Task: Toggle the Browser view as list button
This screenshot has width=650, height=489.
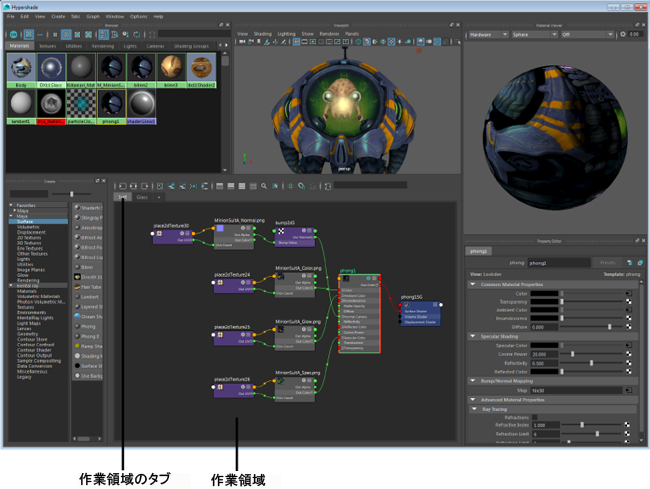Action: pyautogui.click(x=40, y=35)
